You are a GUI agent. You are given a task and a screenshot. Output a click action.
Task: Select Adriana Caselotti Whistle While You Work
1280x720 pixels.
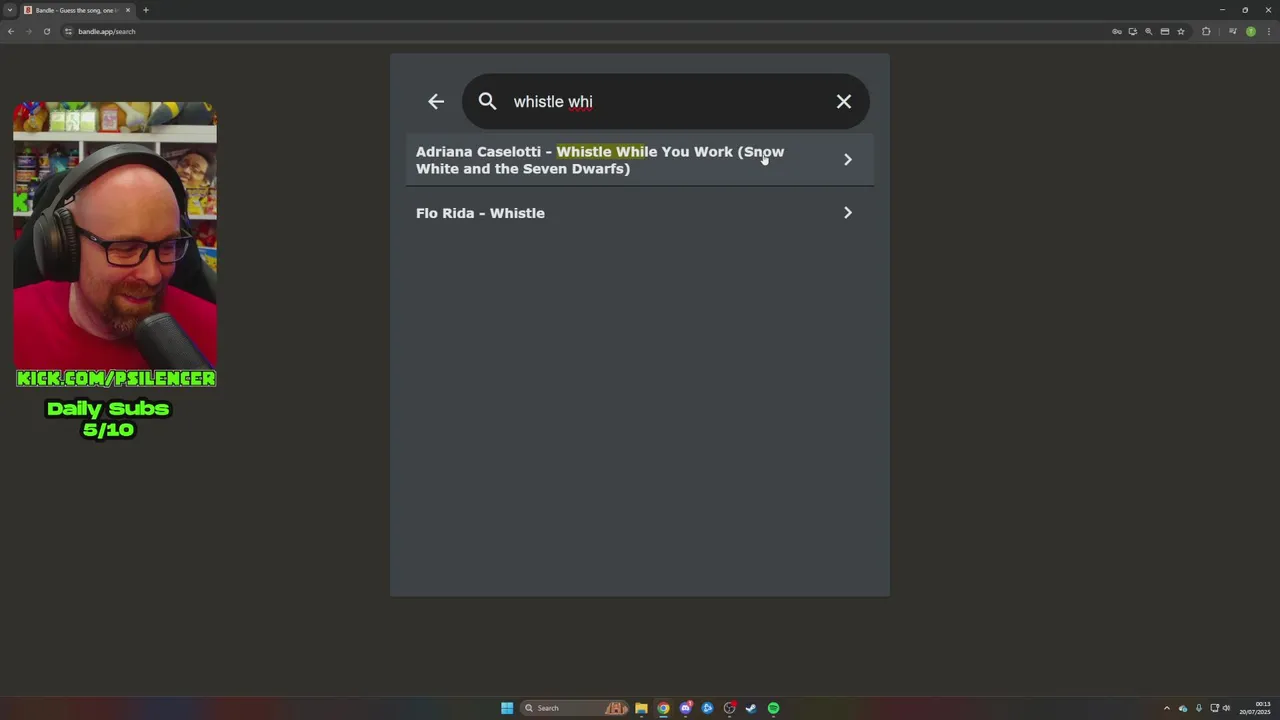tap(640, 160)
